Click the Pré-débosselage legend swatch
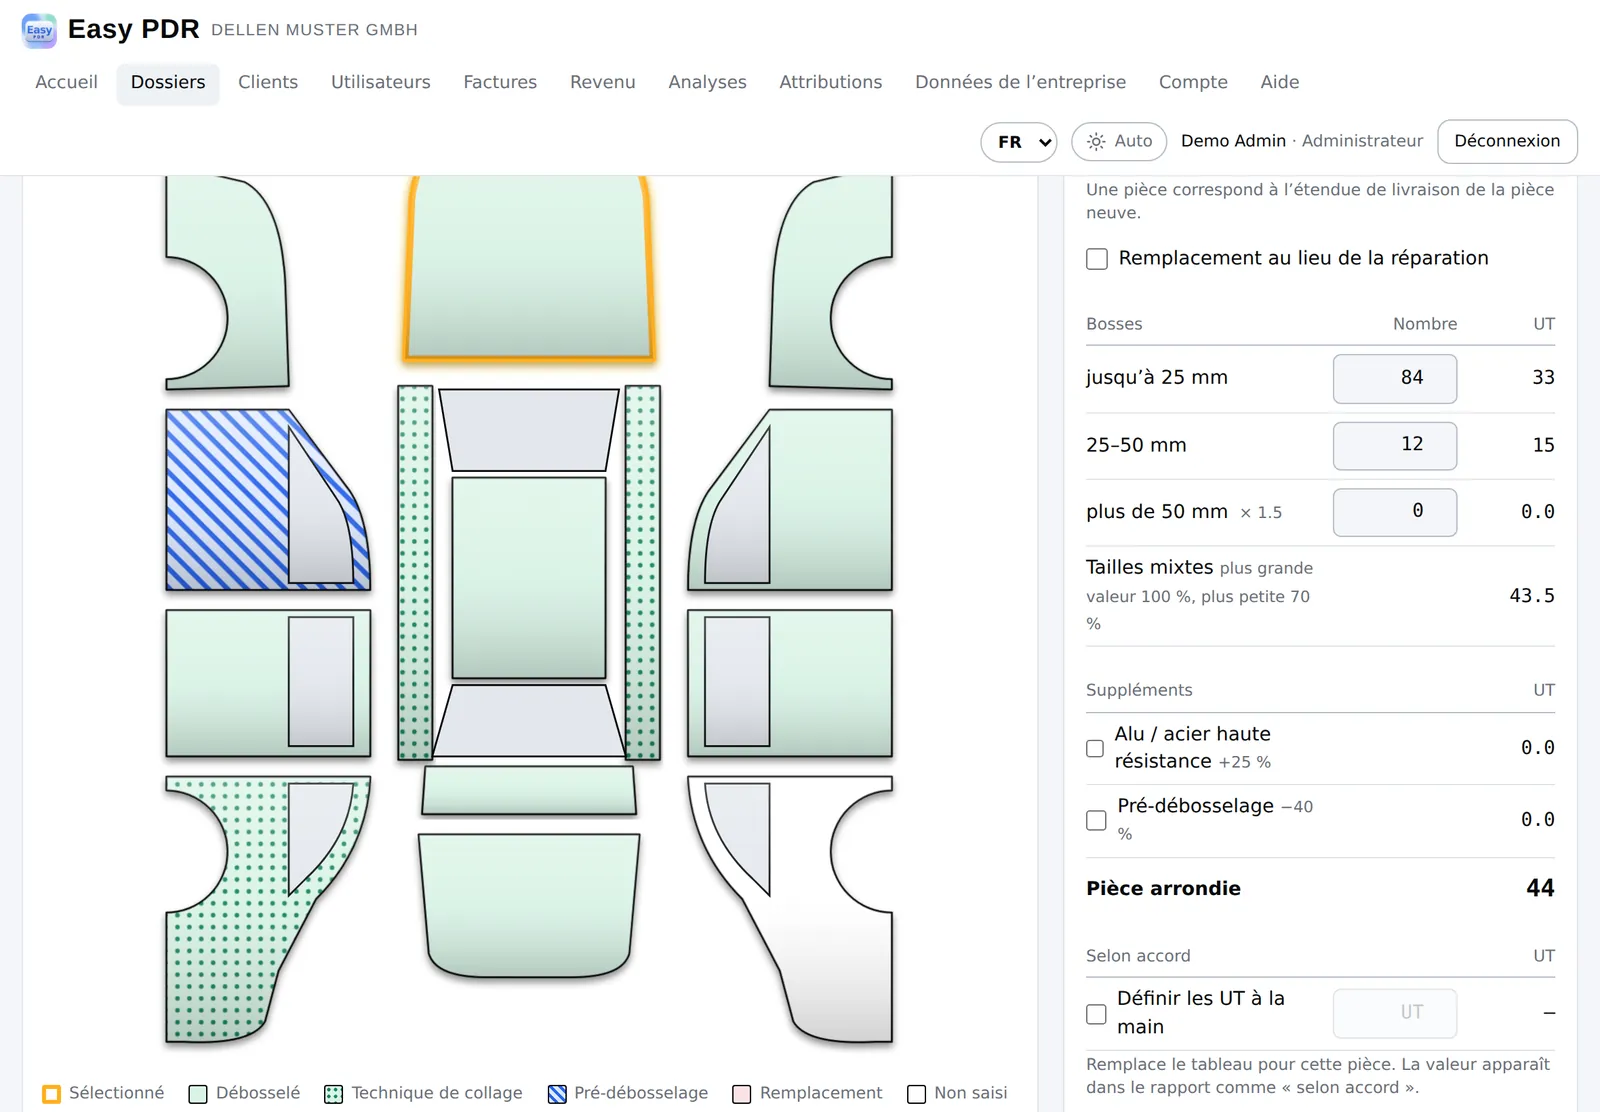Screen dimensions: 1600x1112 tap(557, 1094)
